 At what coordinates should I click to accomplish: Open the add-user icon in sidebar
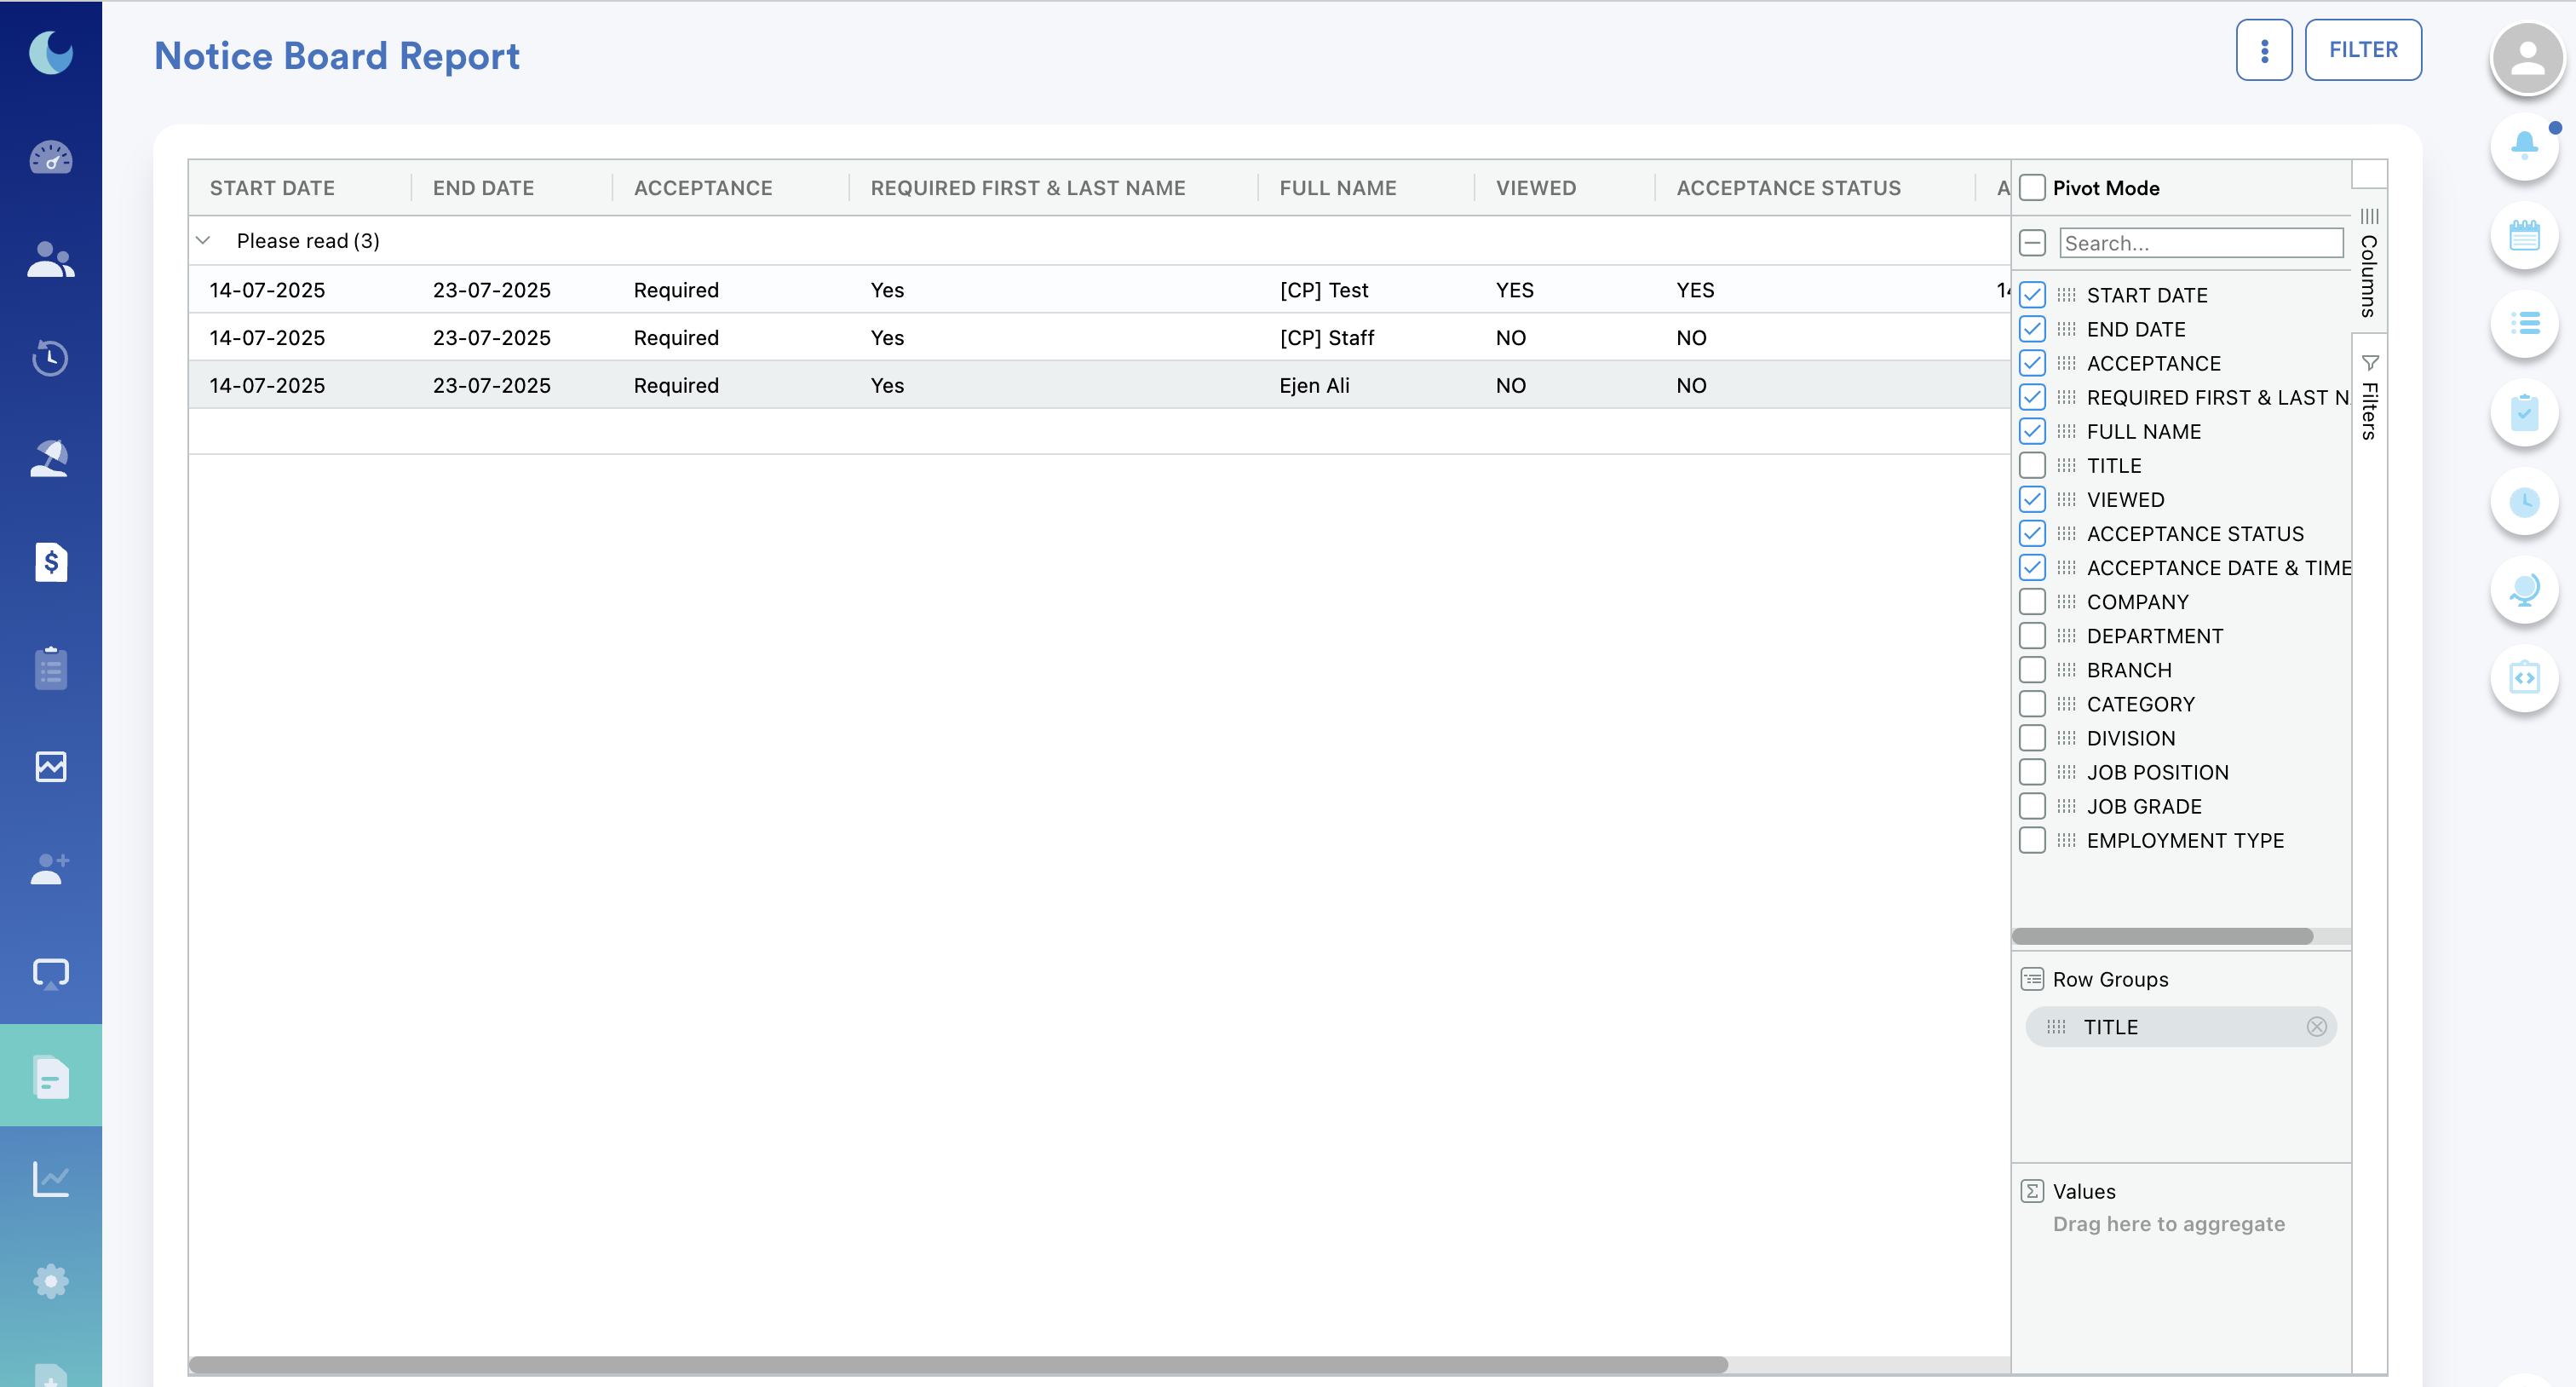coord(50,869)
